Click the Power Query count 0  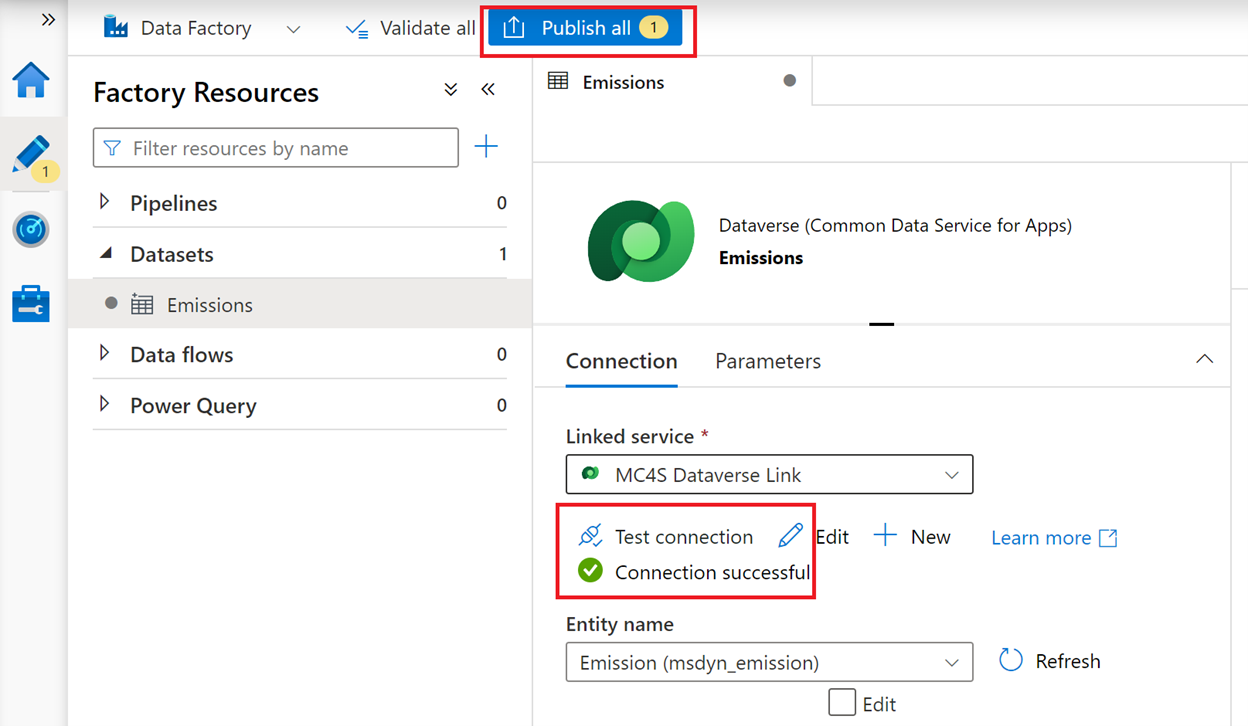click(x=502, y=405)
